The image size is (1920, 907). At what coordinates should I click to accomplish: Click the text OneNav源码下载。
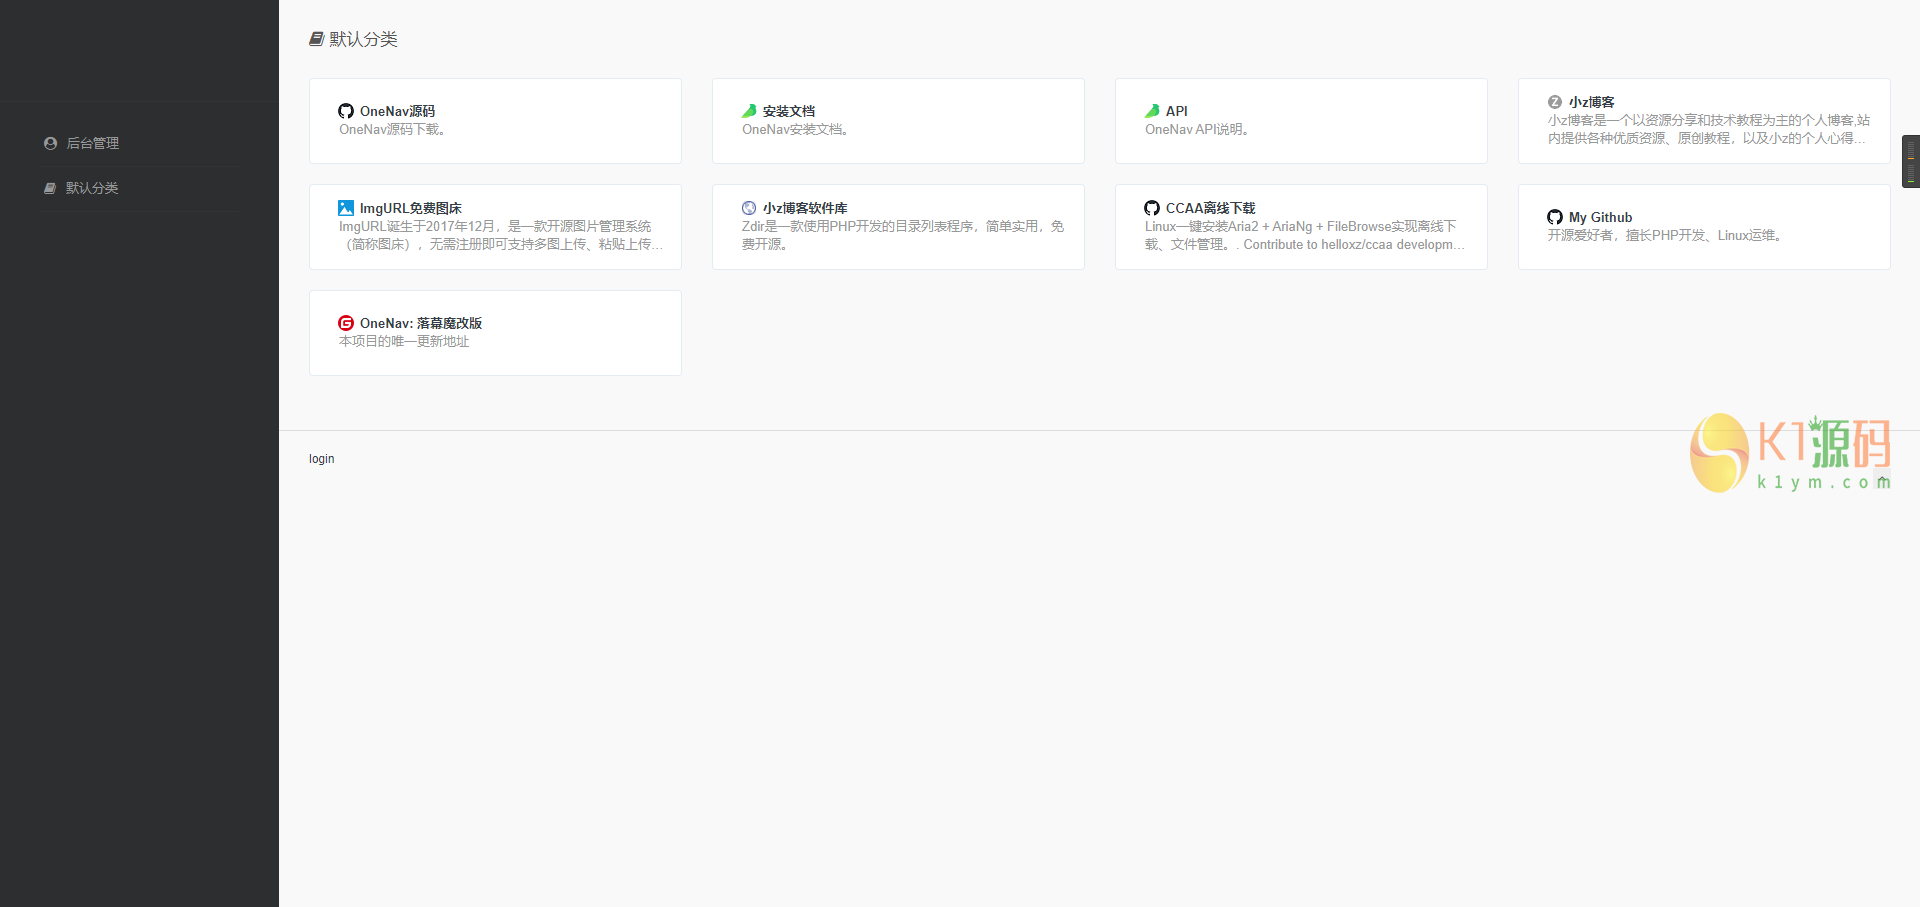(393, 129)
